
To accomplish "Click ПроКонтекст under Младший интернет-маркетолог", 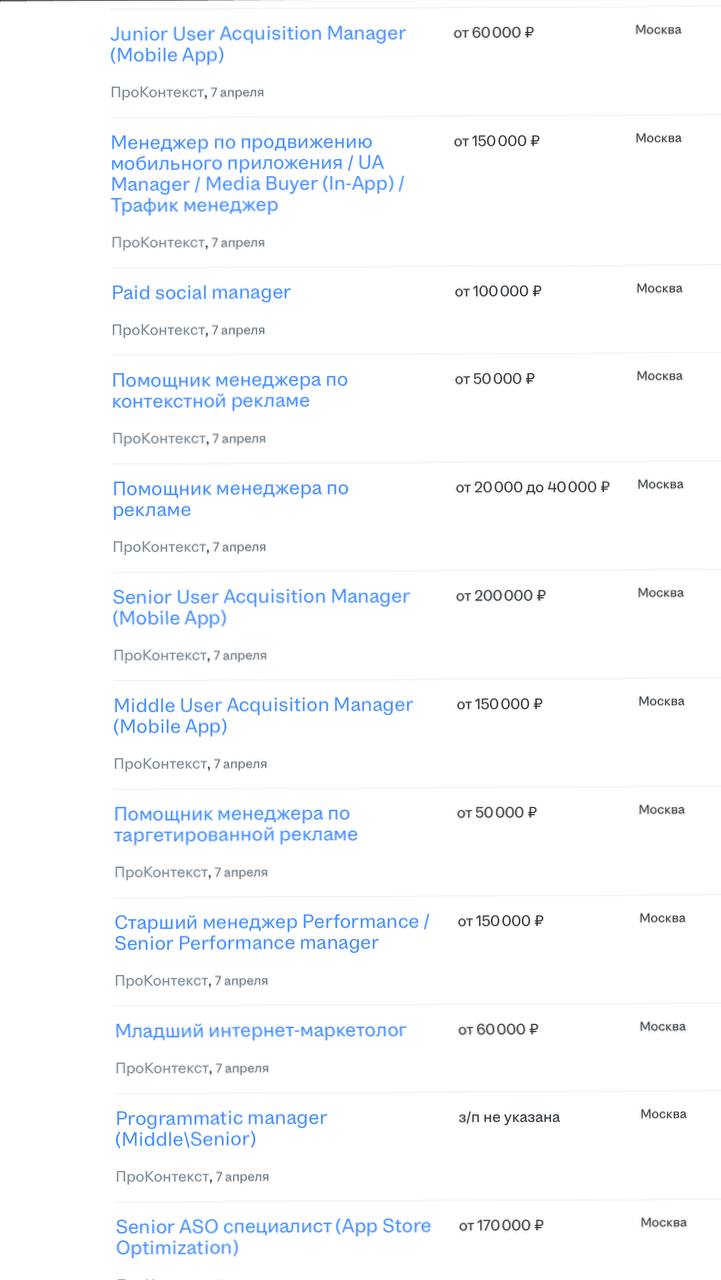I will pos(161,1068).
